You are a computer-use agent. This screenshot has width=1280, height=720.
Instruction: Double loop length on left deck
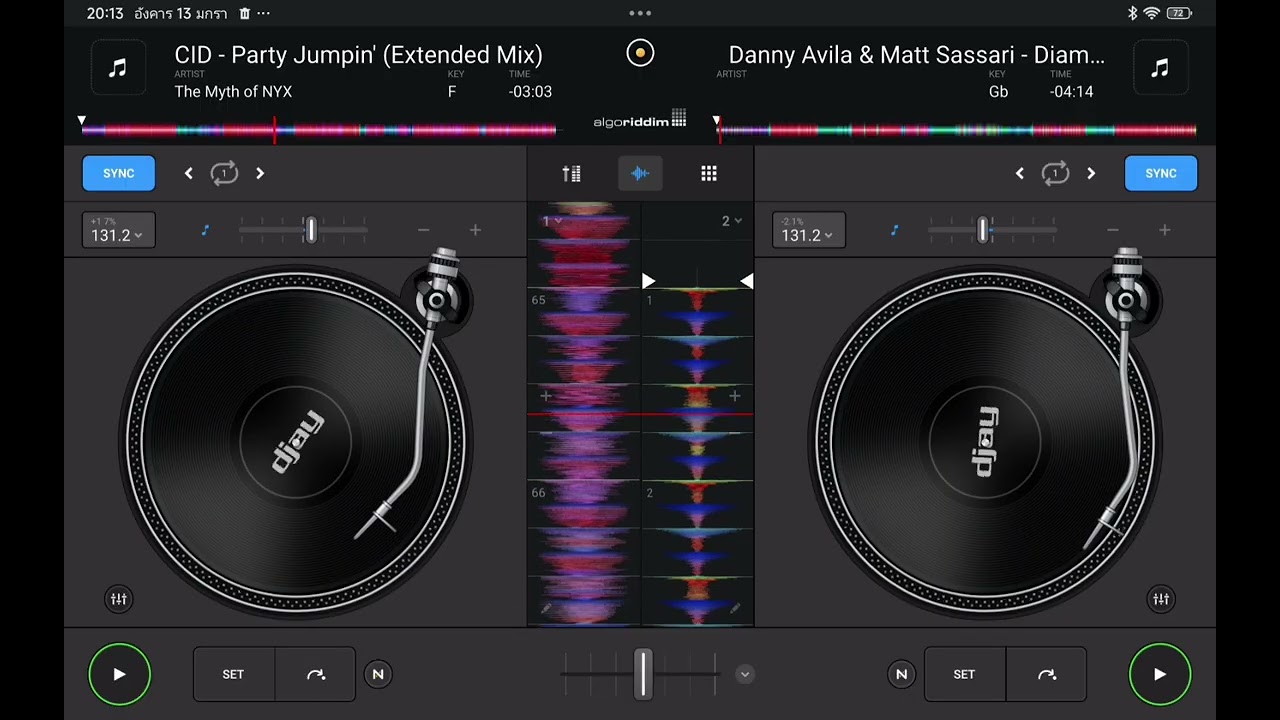click(x=260, y=173)
